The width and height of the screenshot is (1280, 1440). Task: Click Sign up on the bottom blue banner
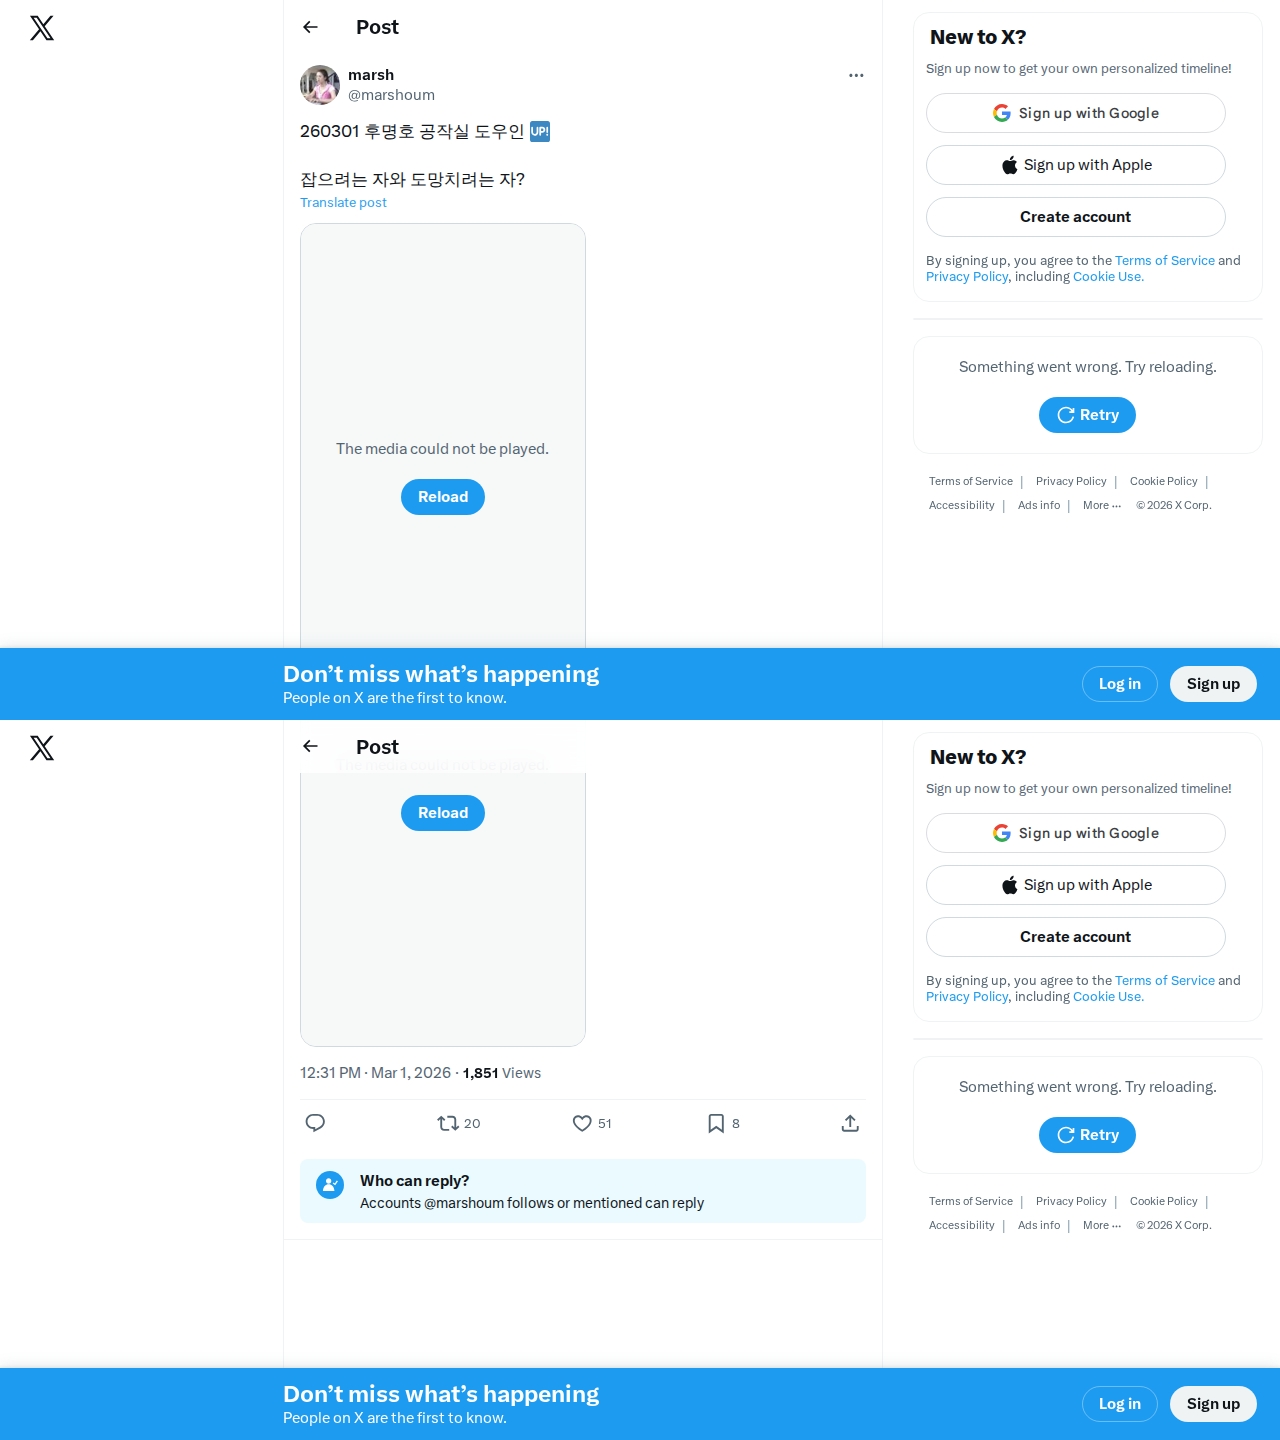(x=1213, y=1404)
